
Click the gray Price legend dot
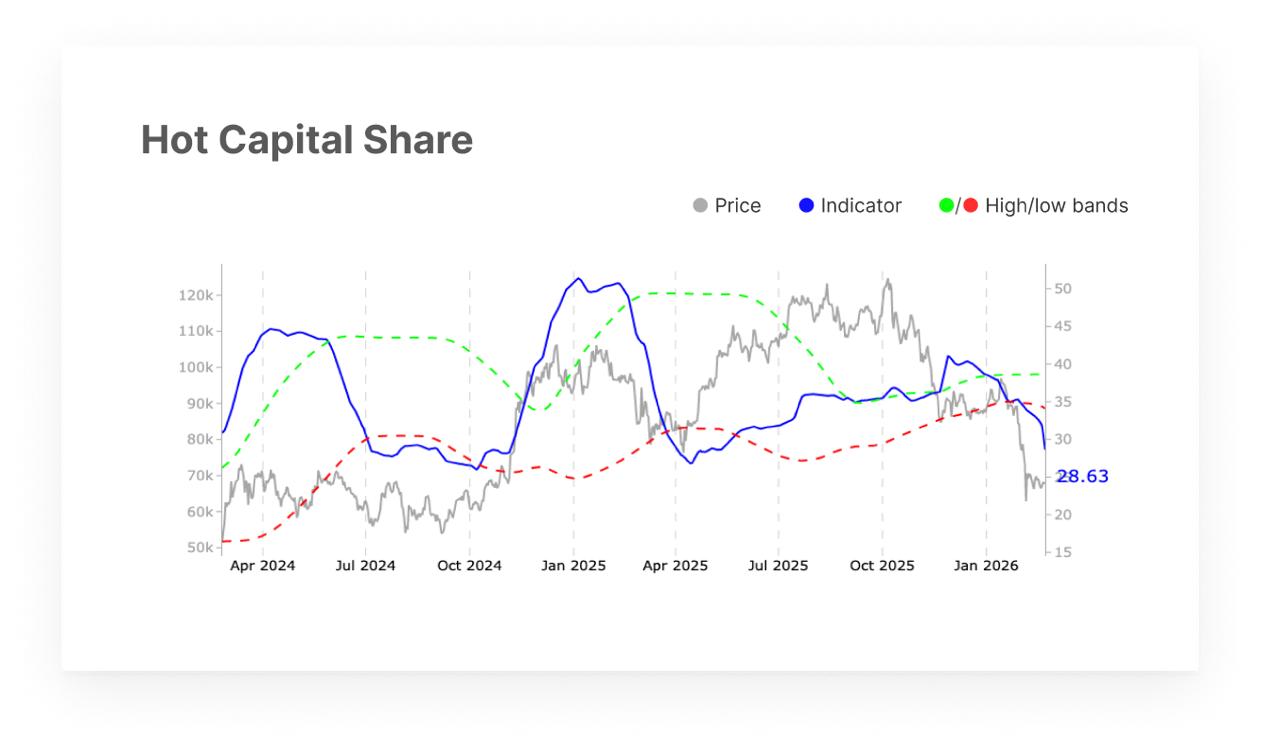coord(700,206)
